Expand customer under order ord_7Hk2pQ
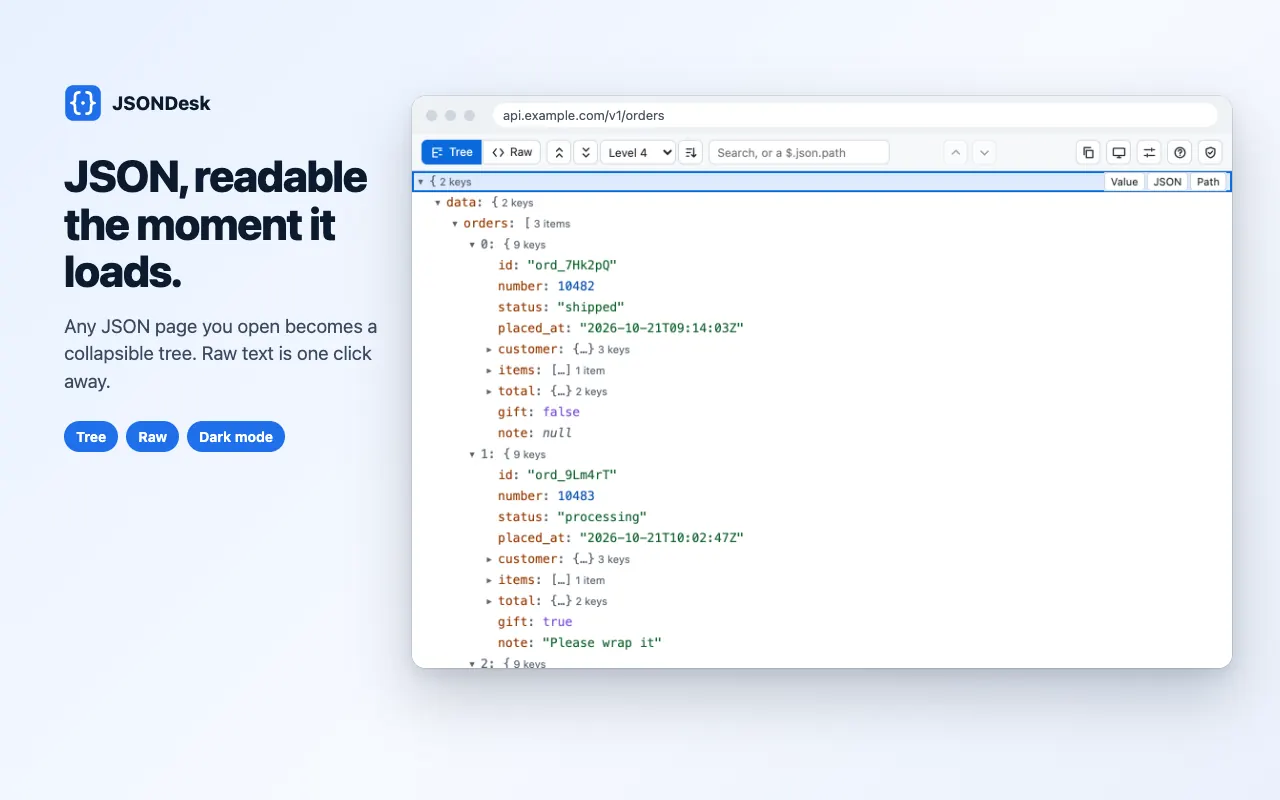The height and width of the screenshot is (800, 1280). pos(490,350)
